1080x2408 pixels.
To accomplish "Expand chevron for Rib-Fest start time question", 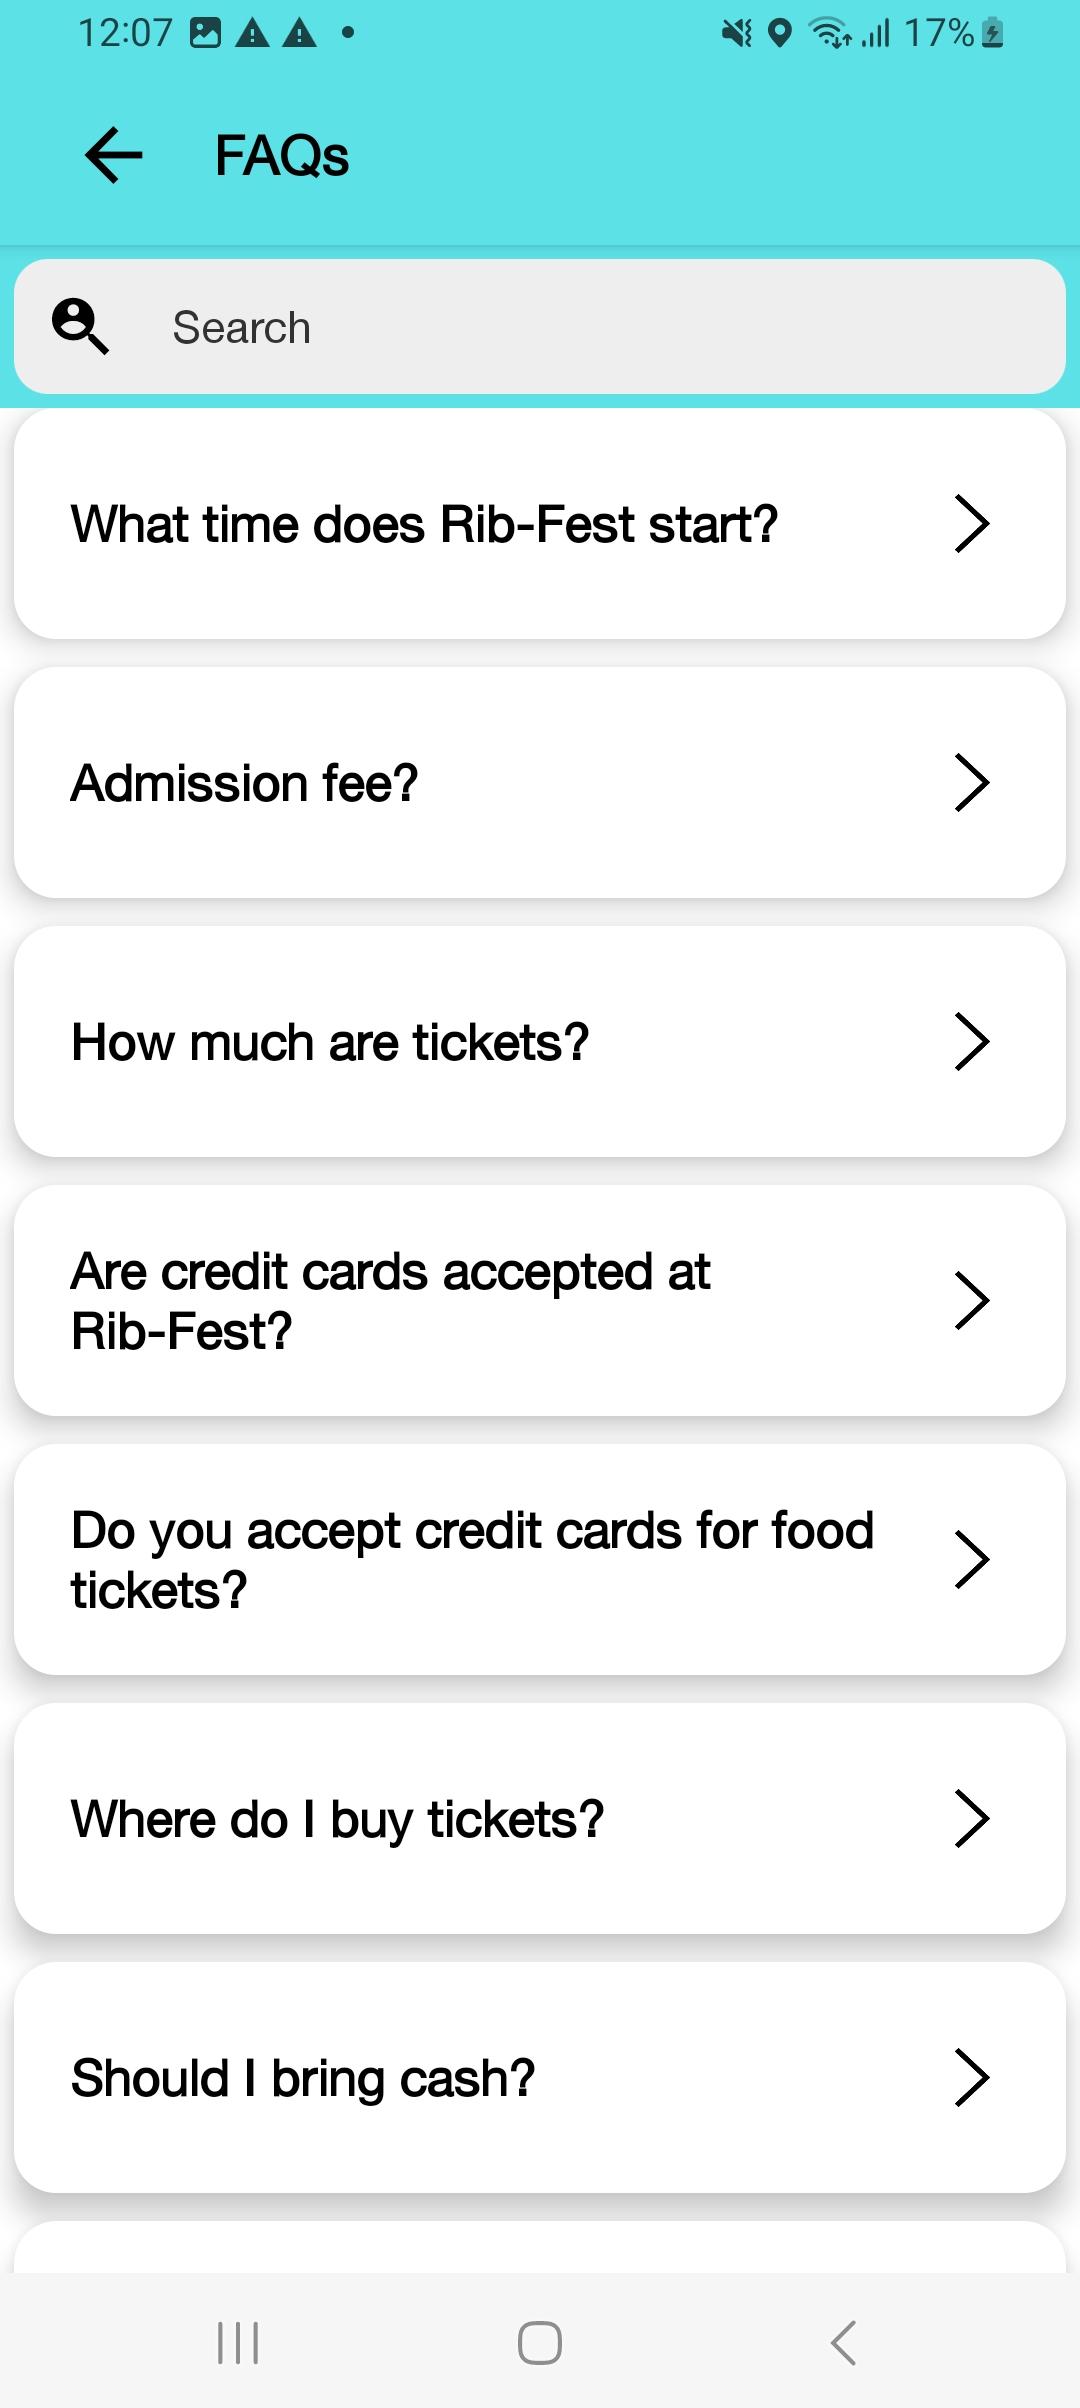I will [971, 524].
